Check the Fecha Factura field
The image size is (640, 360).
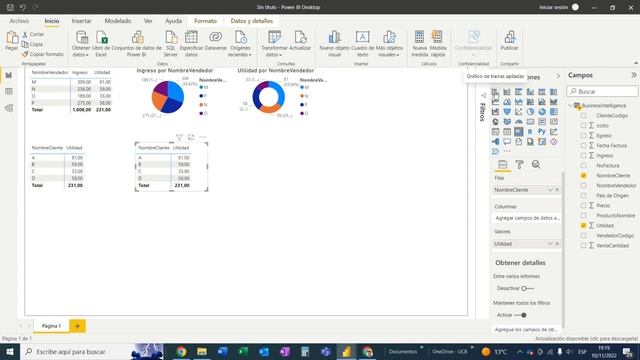[x=583, y=145]
